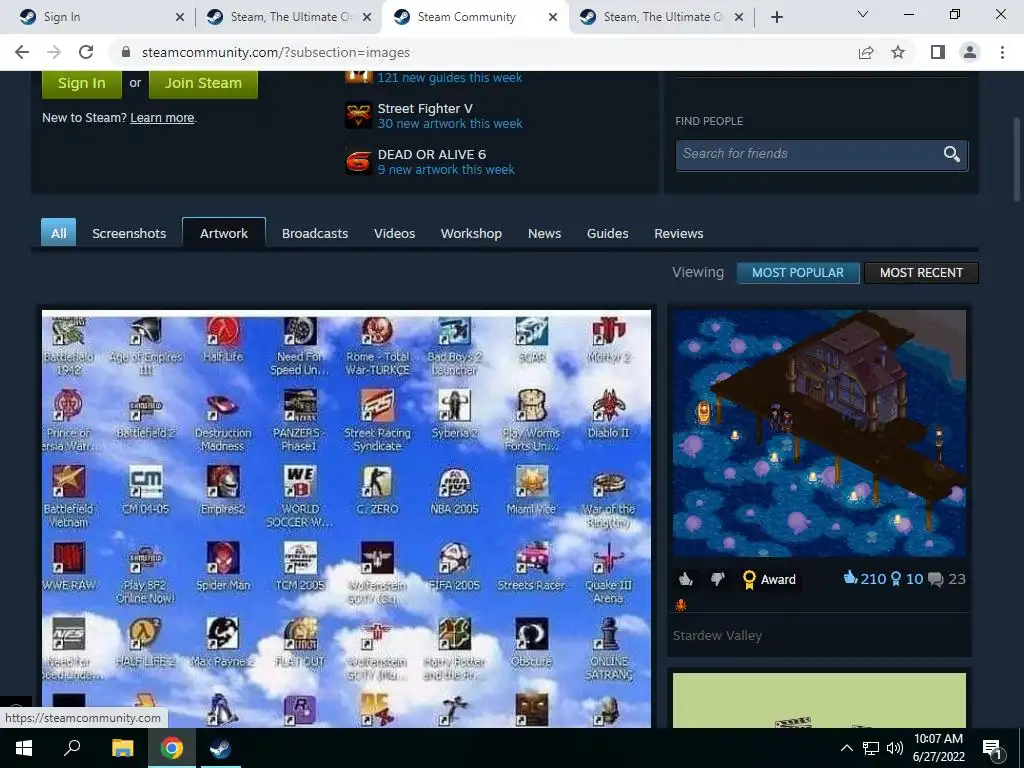Click the Join Steam button
Screen dimensions: 1024x768
pyautogui.click(x=203, y=84)
